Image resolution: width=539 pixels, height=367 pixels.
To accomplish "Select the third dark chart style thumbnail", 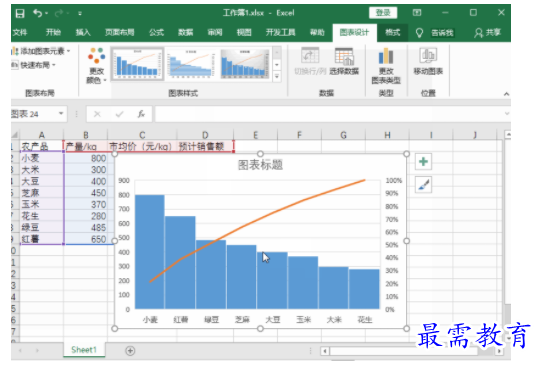I will pos(245,64).
